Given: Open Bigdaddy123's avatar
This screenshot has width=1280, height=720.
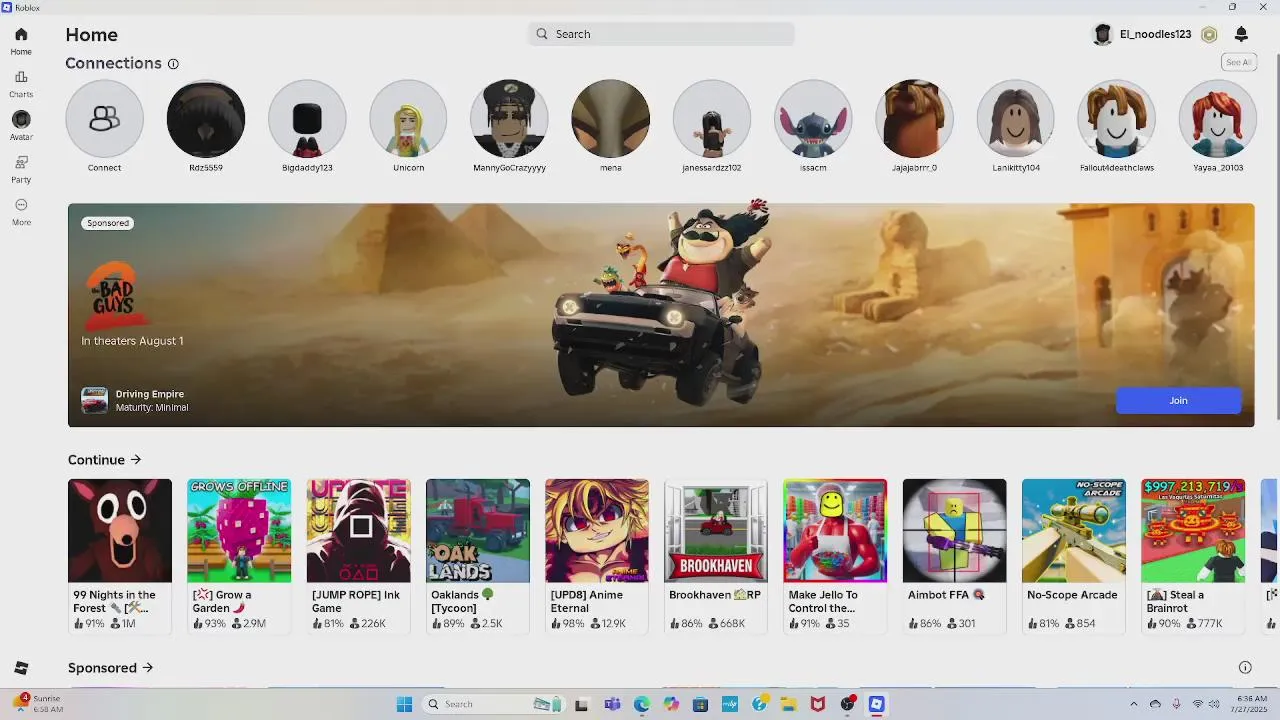Looking at the screenshot, I should click(x=307, y=119).
